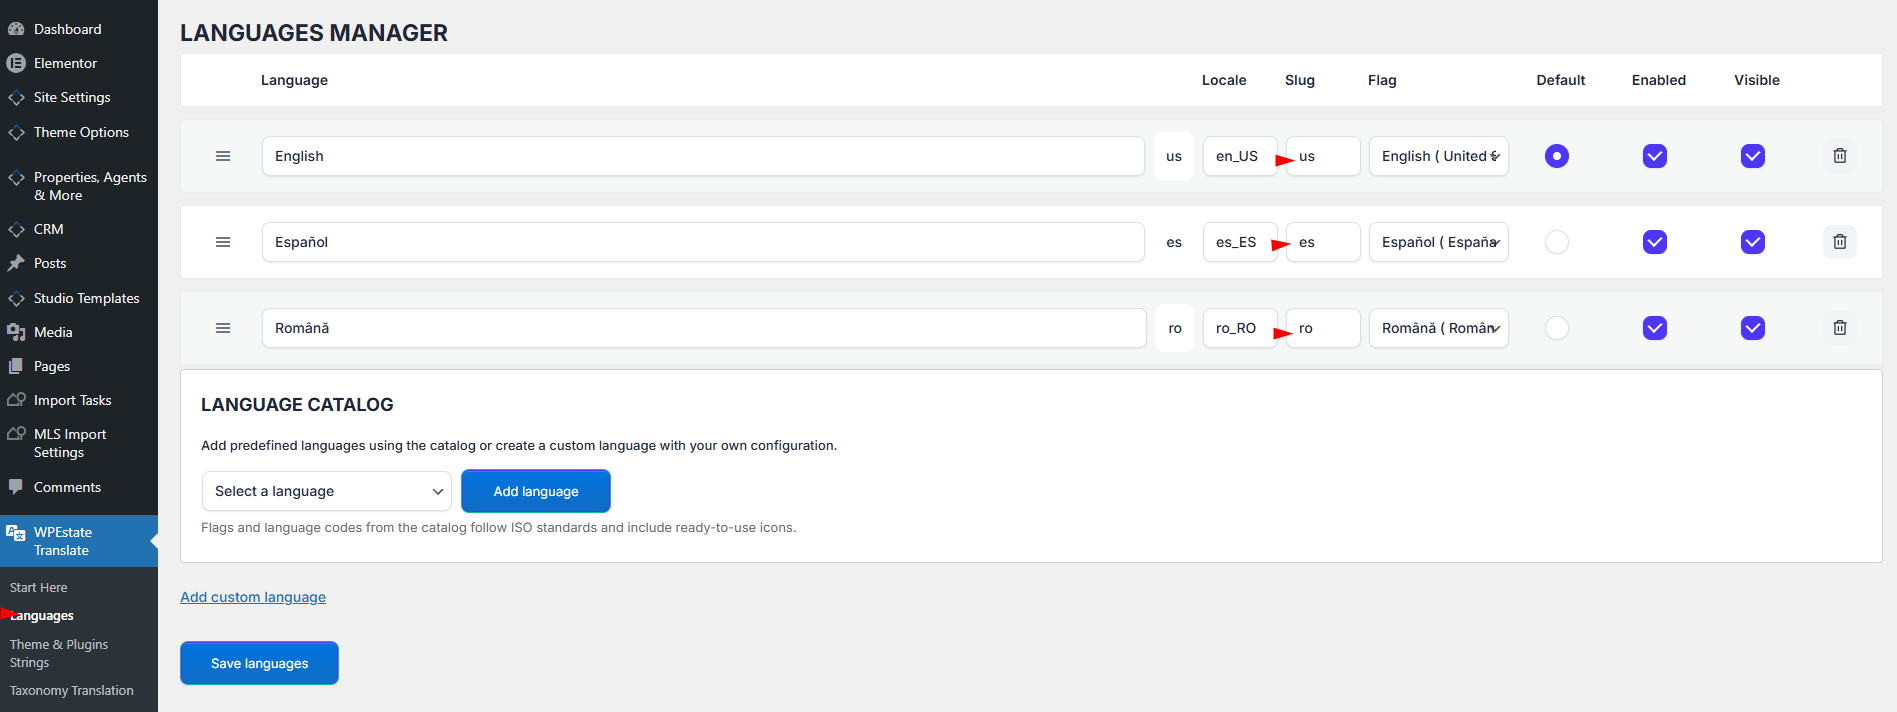Remove Română using its trash icon
Screen dimensions: 1897x712
click(1839, 328)
